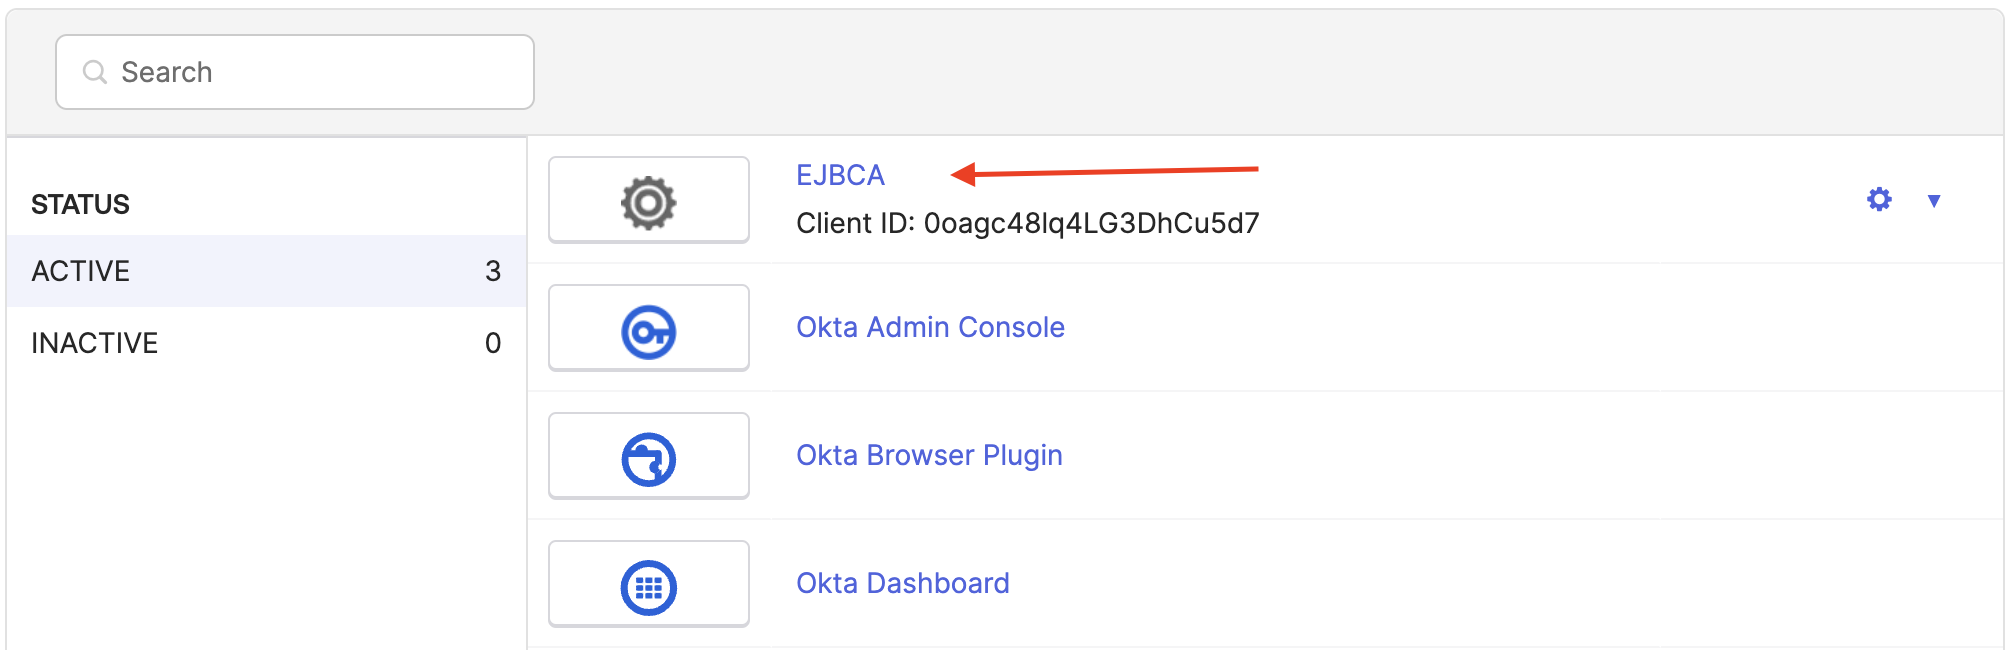Filter apps by ACTIVE status

coord(81,271)
